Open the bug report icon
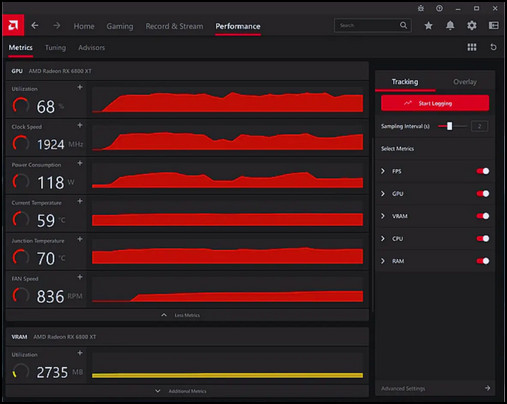Screen dimensions: 507x404 click(421, 8)
